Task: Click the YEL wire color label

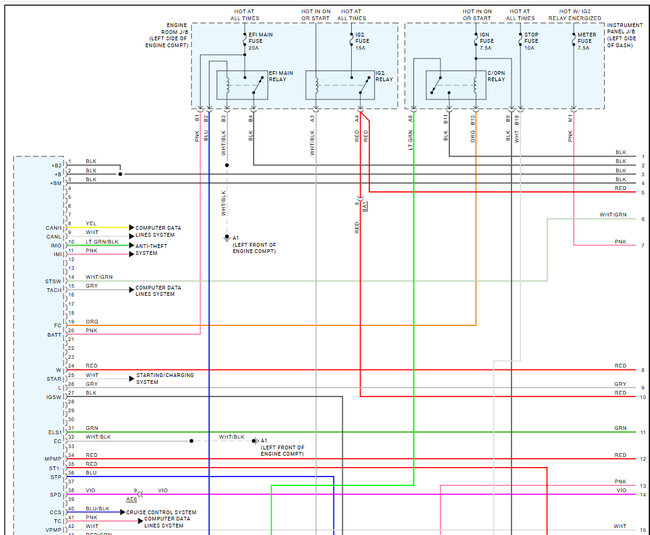Action: point(91,223)
